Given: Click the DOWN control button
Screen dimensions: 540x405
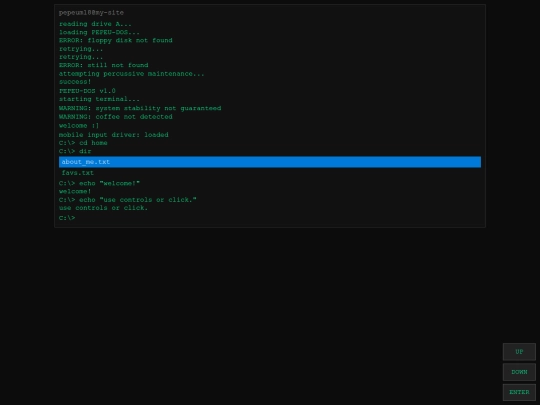Looking at the screenshot, I should 519,372.
